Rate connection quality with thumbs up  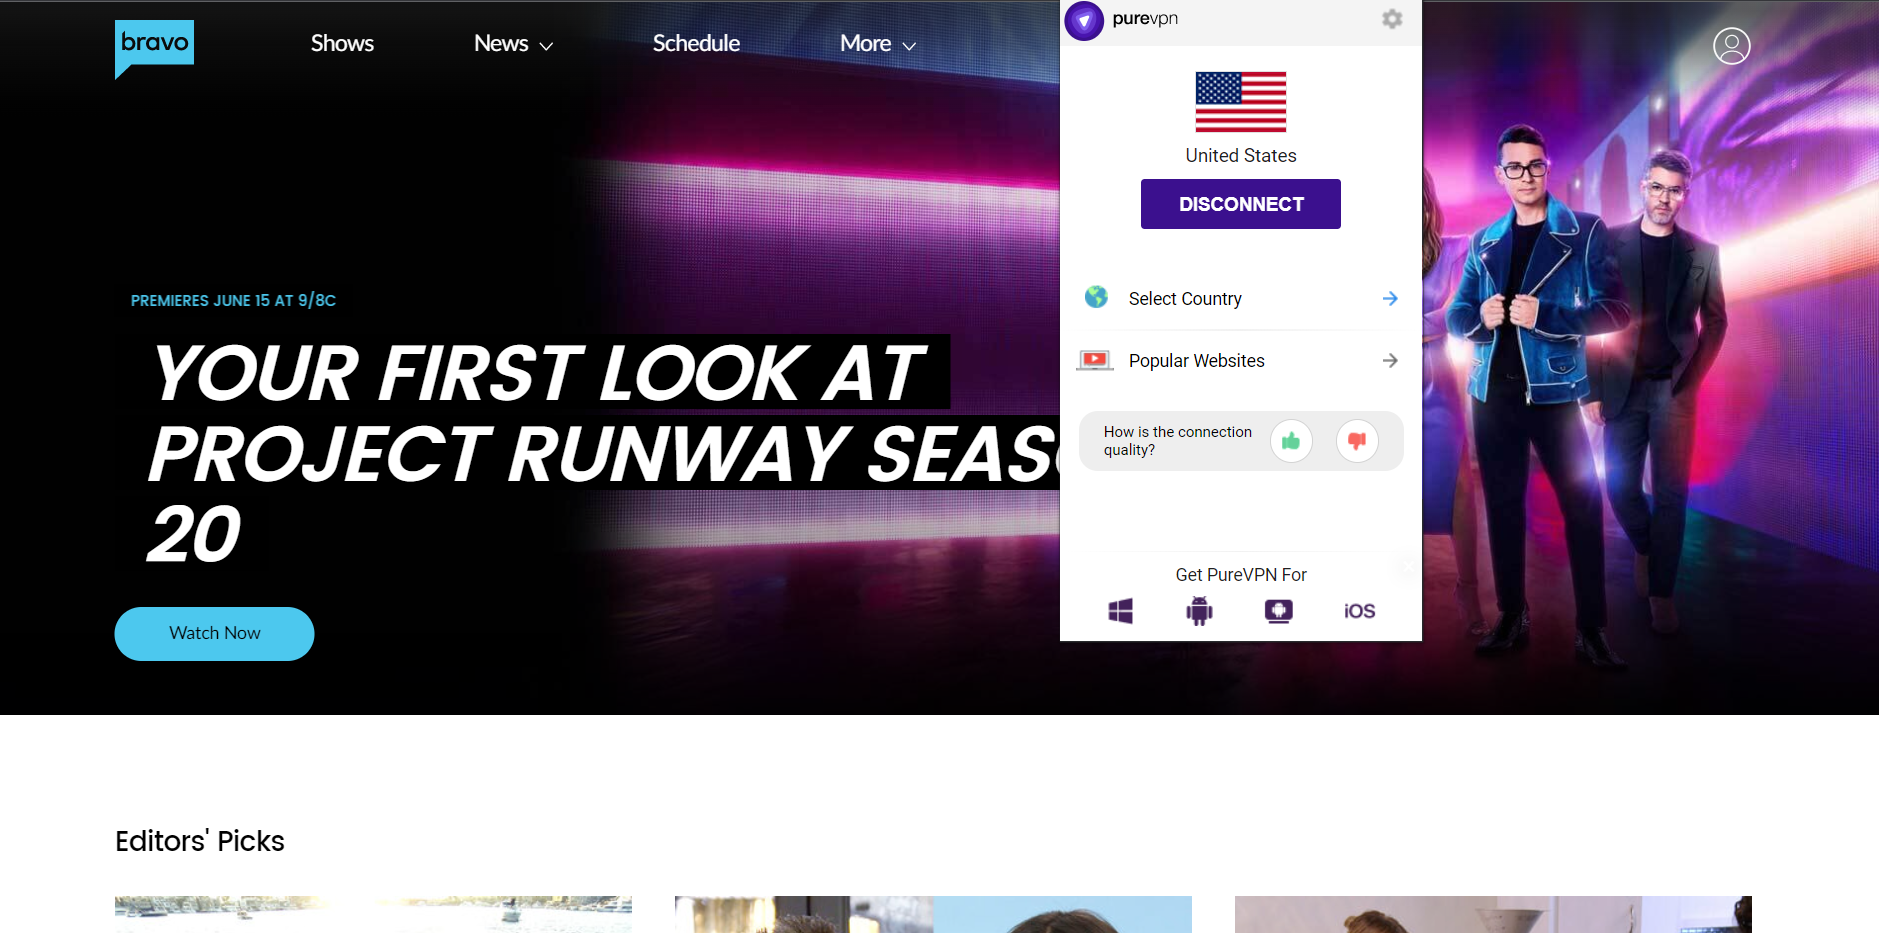click(x=1291, y=440)
